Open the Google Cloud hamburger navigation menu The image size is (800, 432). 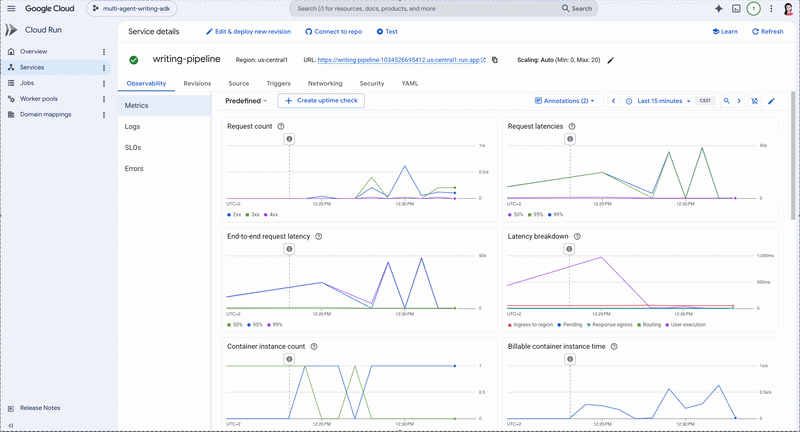tap(11, 9)
